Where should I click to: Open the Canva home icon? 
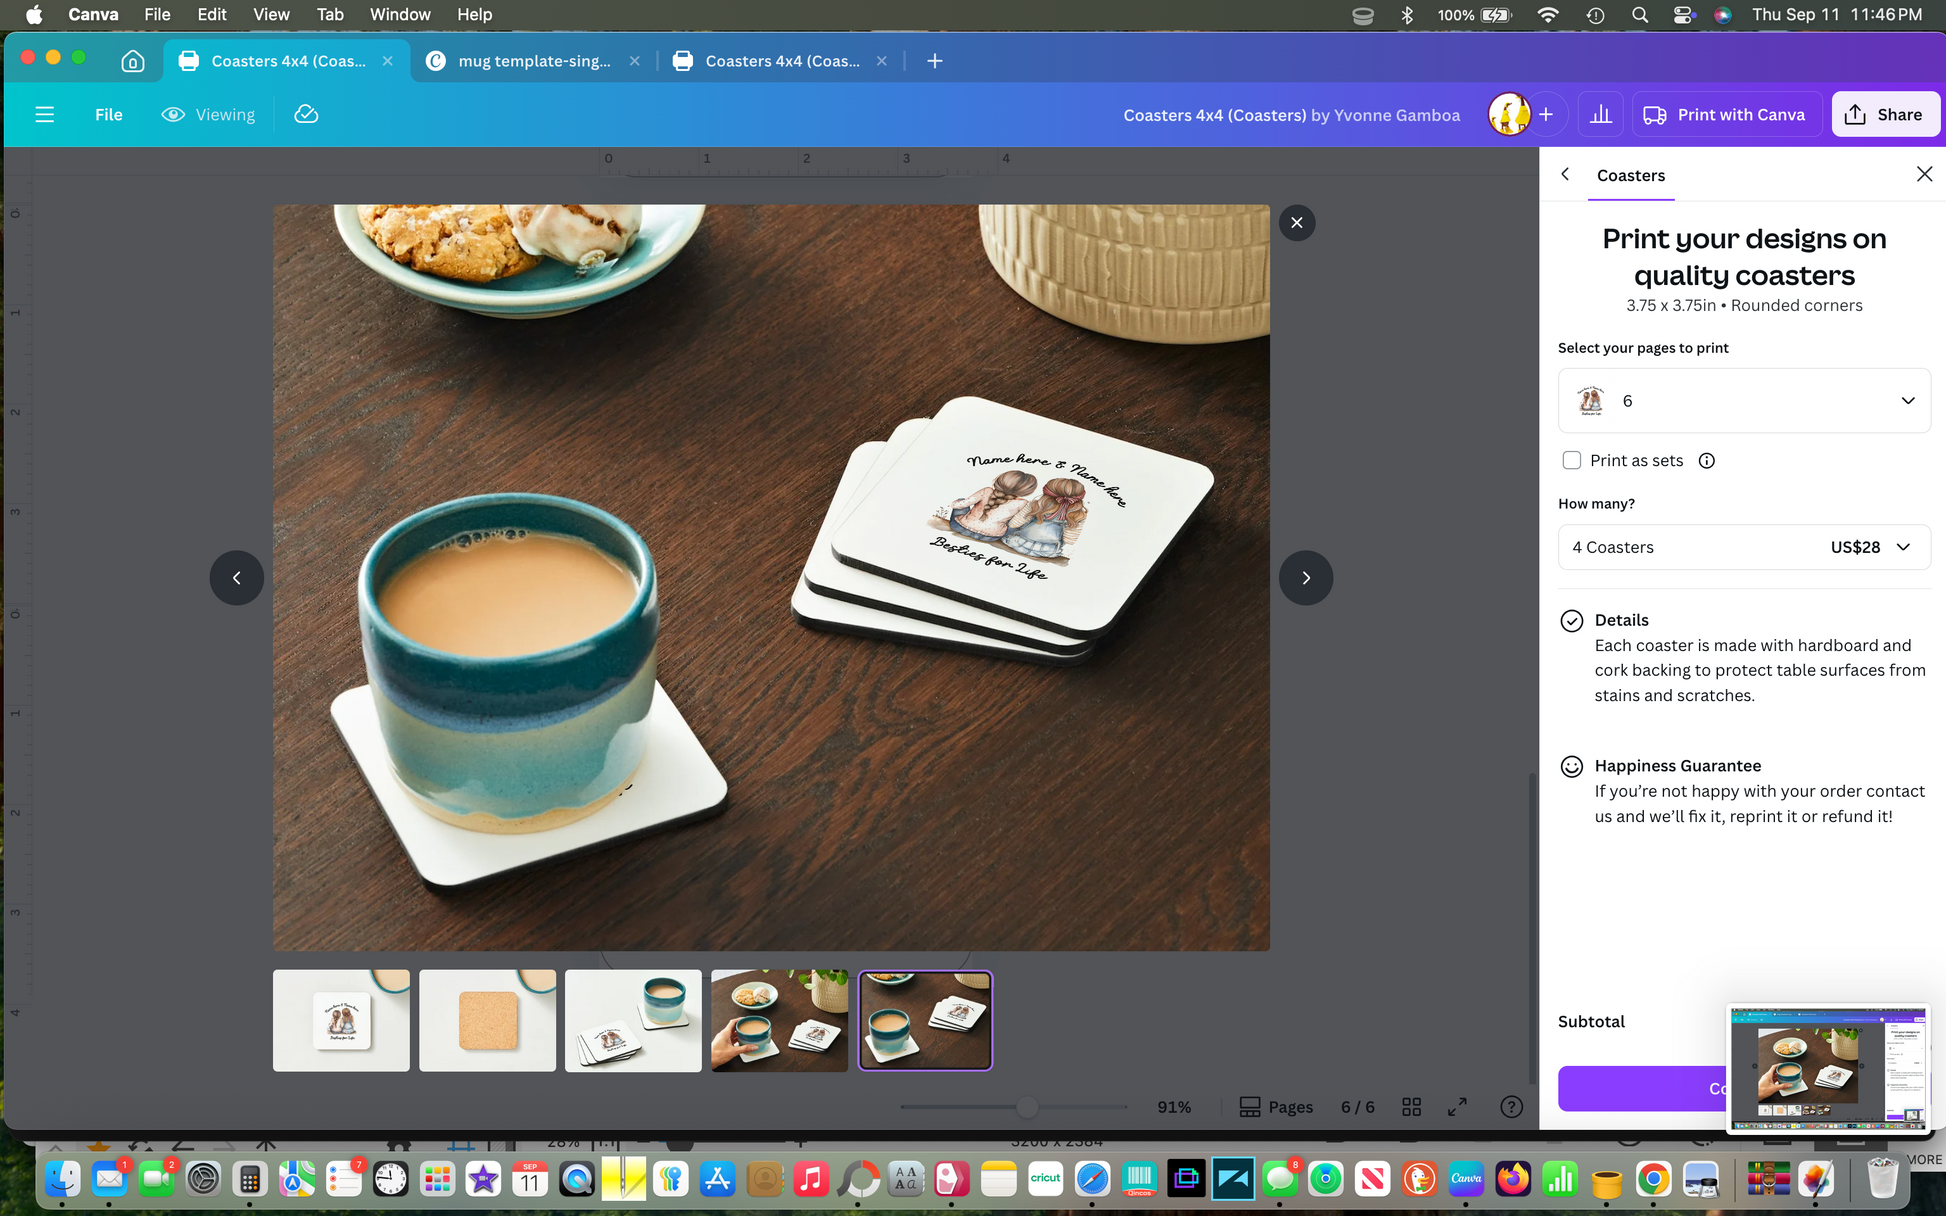pos(132,61)
